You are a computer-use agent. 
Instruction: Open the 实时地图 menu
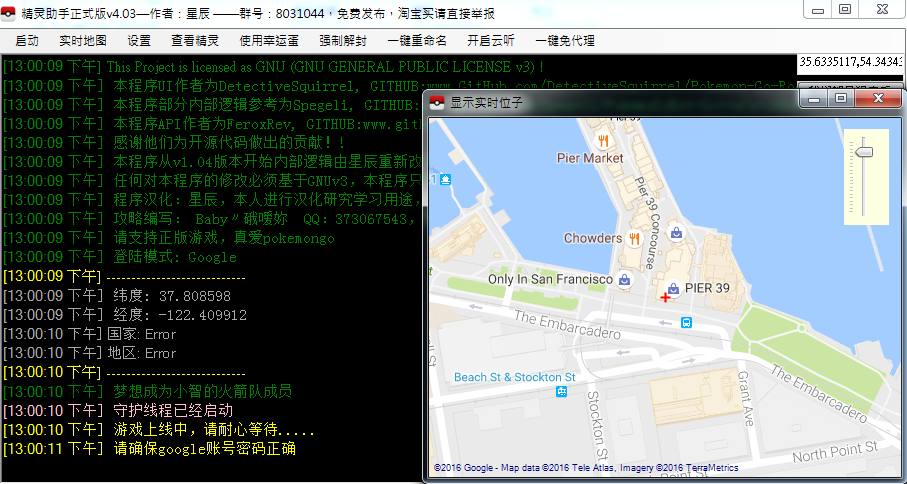tap(83, 41)
